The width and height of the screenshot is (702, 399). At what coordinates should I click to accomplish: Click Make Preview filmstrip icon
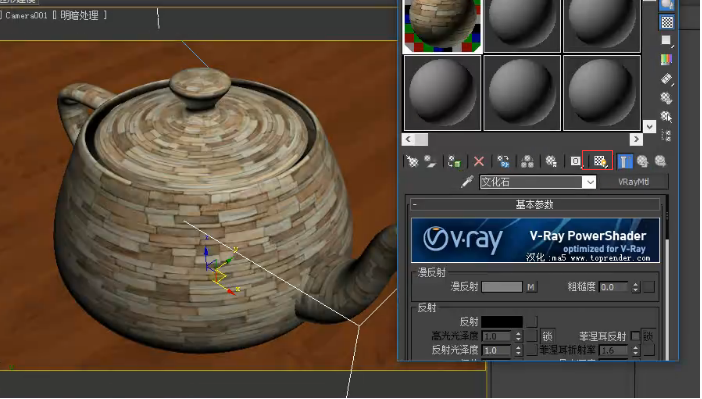click(667, 79)
